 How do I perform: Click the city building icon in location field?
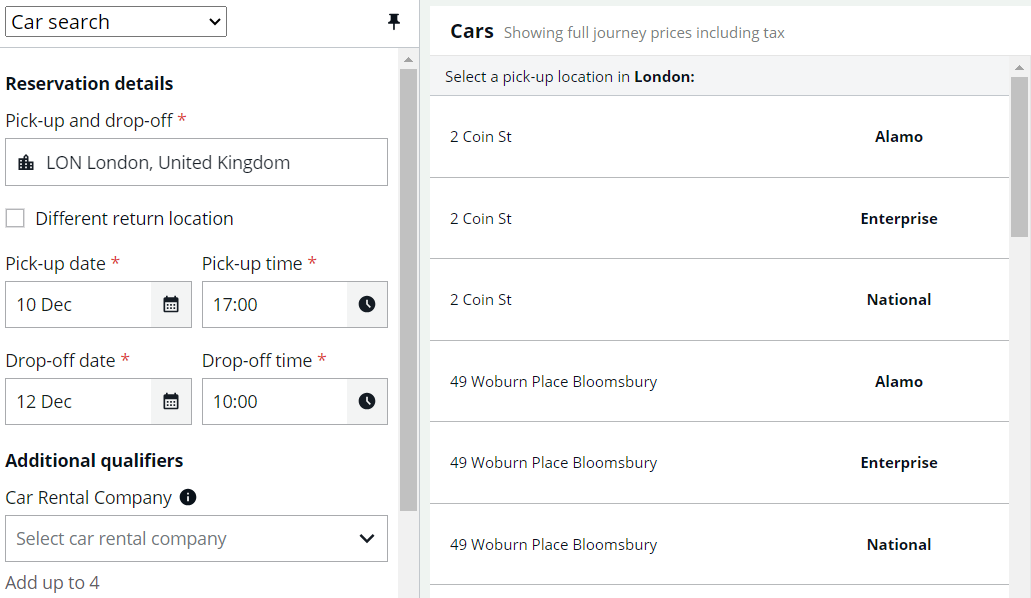[26, 162]
